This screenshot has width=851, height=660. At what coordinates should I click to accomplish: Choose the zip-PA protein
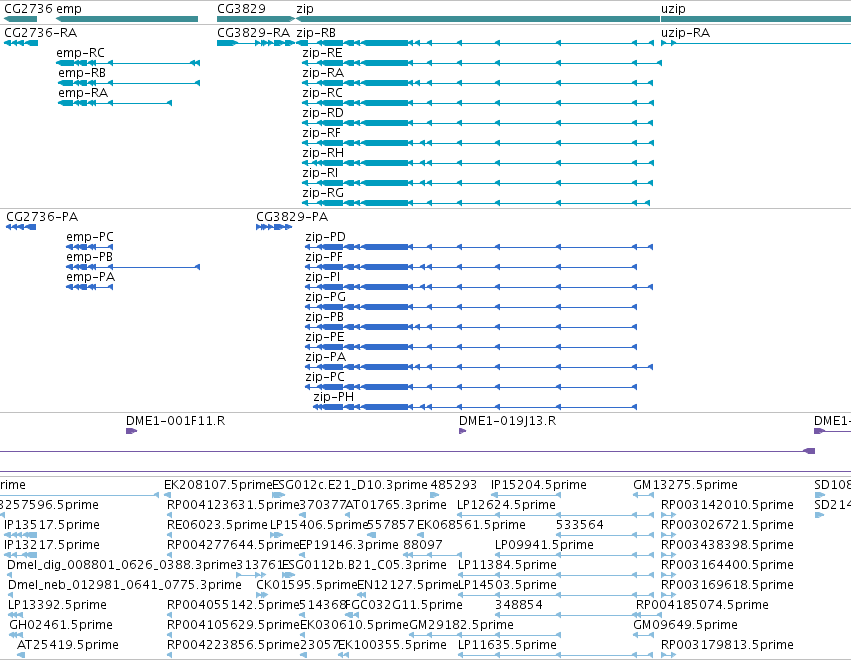coord(325,357)
